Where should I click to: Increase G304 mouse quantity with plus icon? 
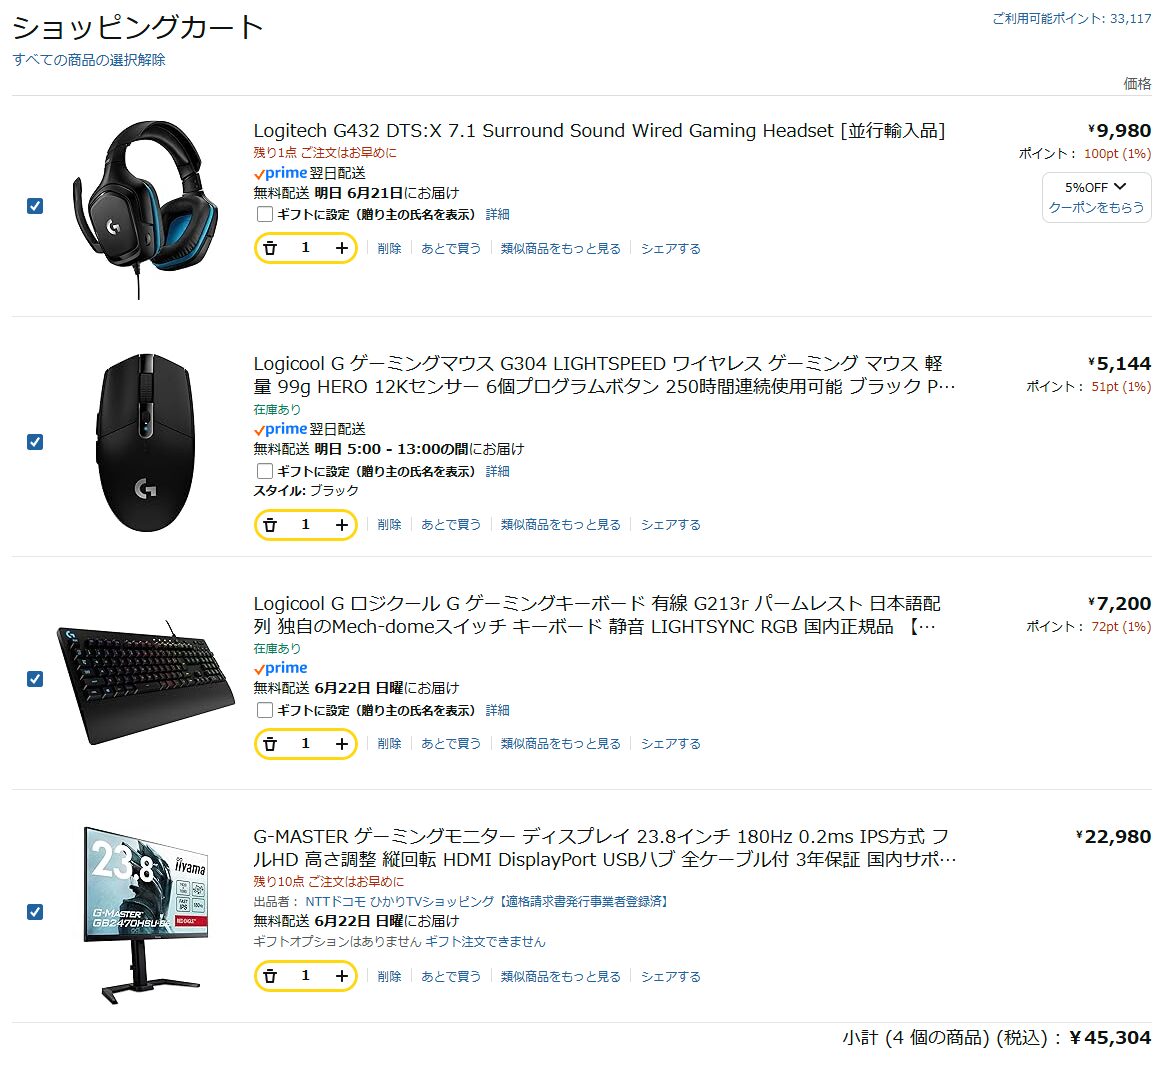point(341,525)
